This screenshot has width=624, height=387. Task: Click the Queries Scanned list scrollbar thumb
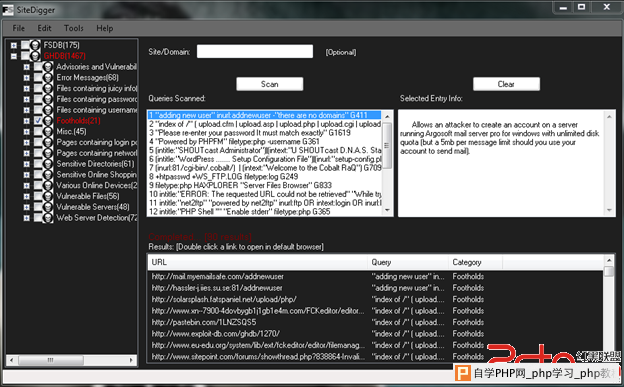coord(387,145)
